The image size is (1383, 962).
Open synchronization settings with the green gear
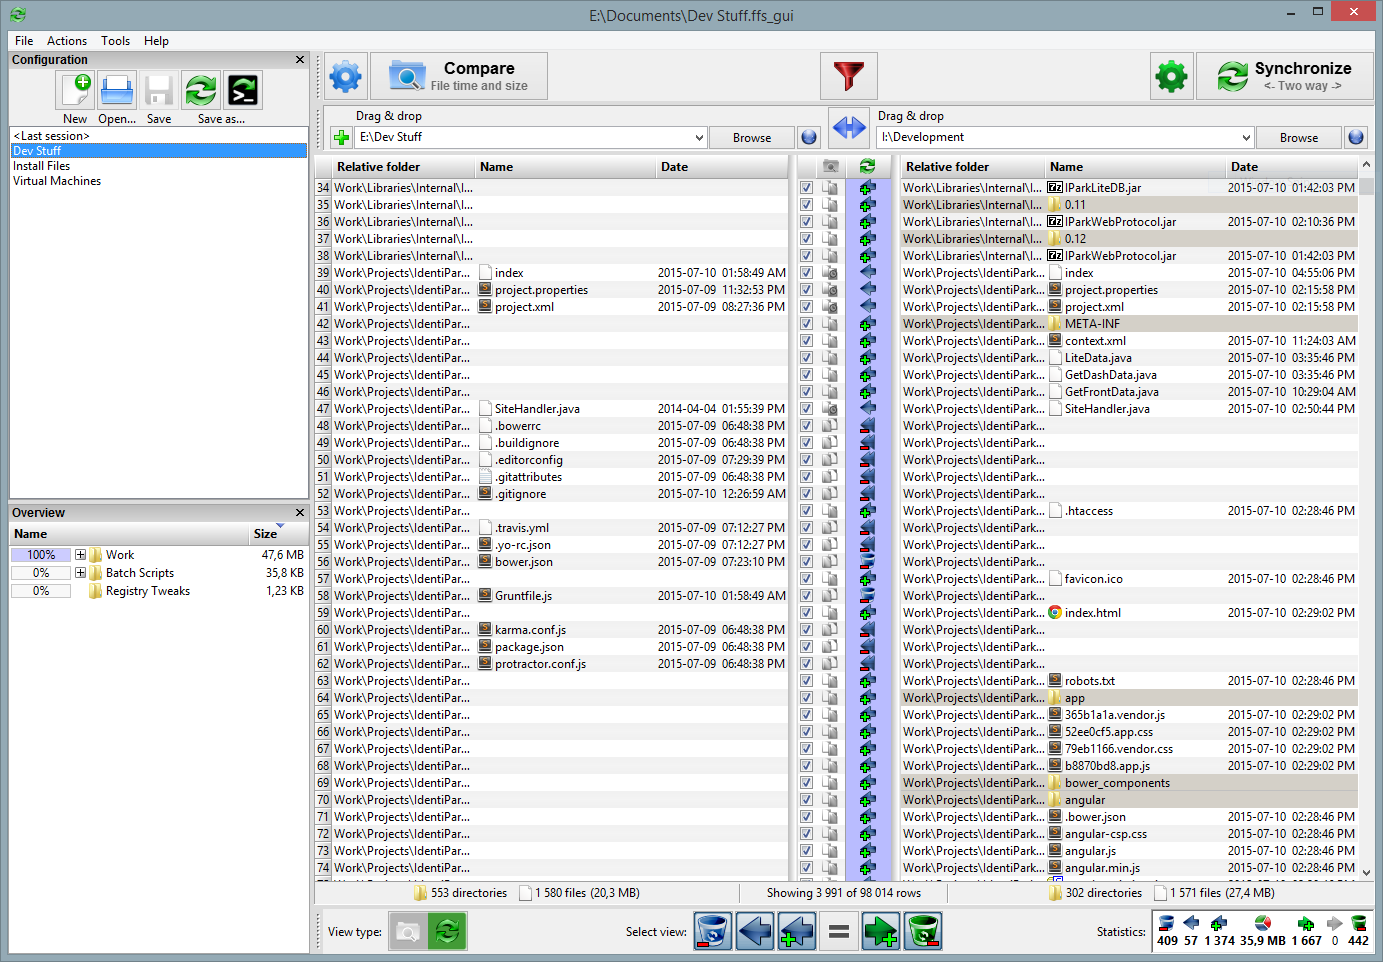[x=1171, y=76]
